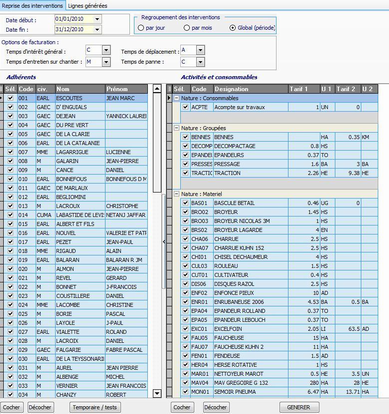Collapse the Nature : Consommables group

tap(177, 98)
